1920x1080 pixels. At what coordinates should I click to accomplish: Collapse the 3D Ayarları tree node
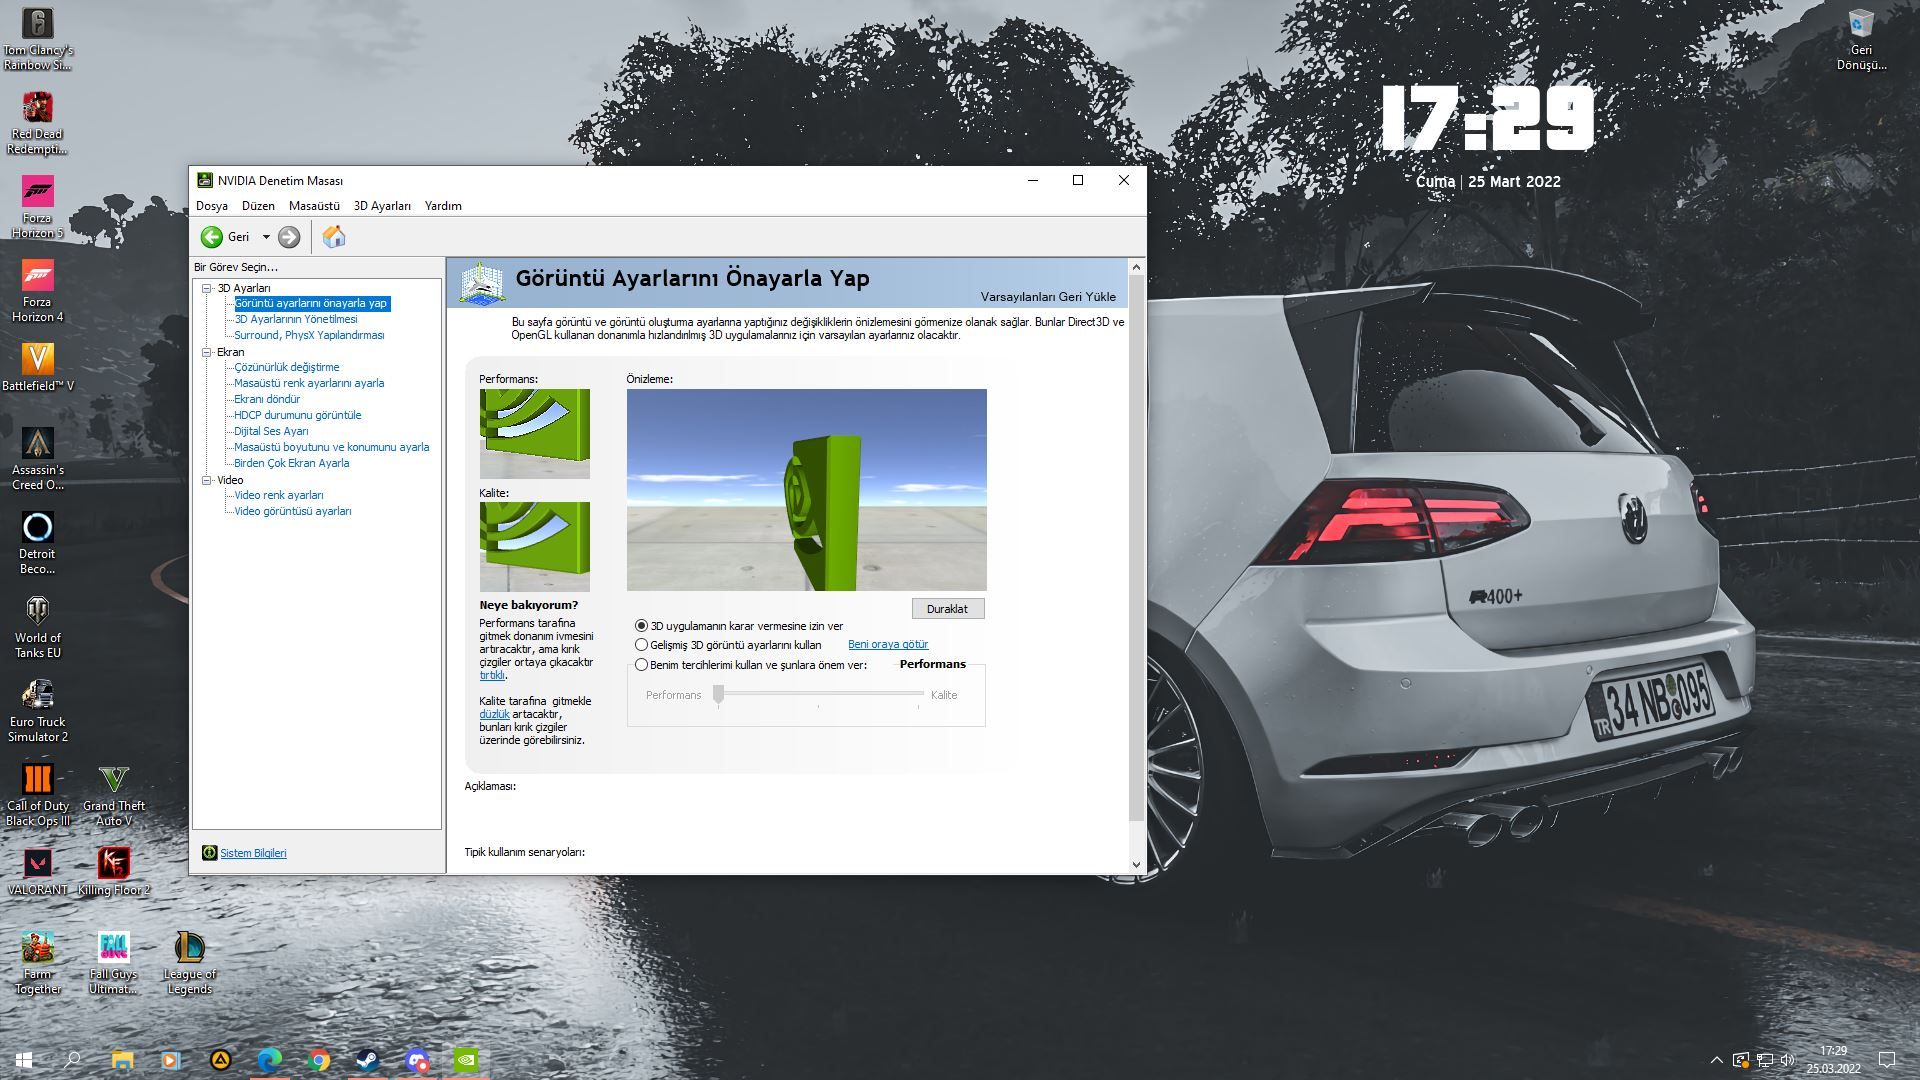[207, 288]
